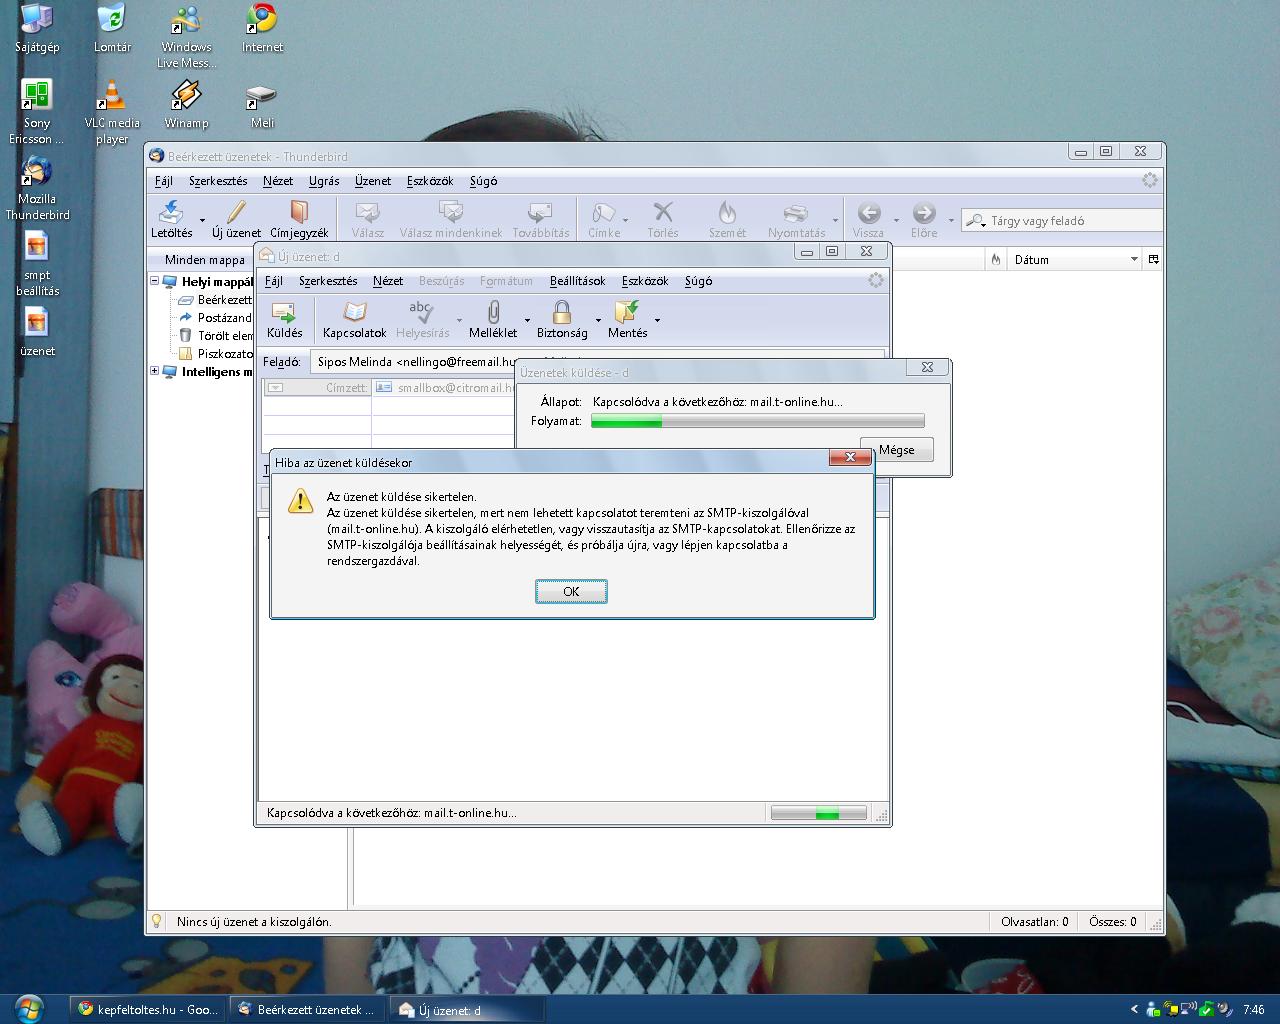Viewport: 1280px width, 1024px height.
Task: Click the Windows Start button
Action: [x=29, y=1007]
